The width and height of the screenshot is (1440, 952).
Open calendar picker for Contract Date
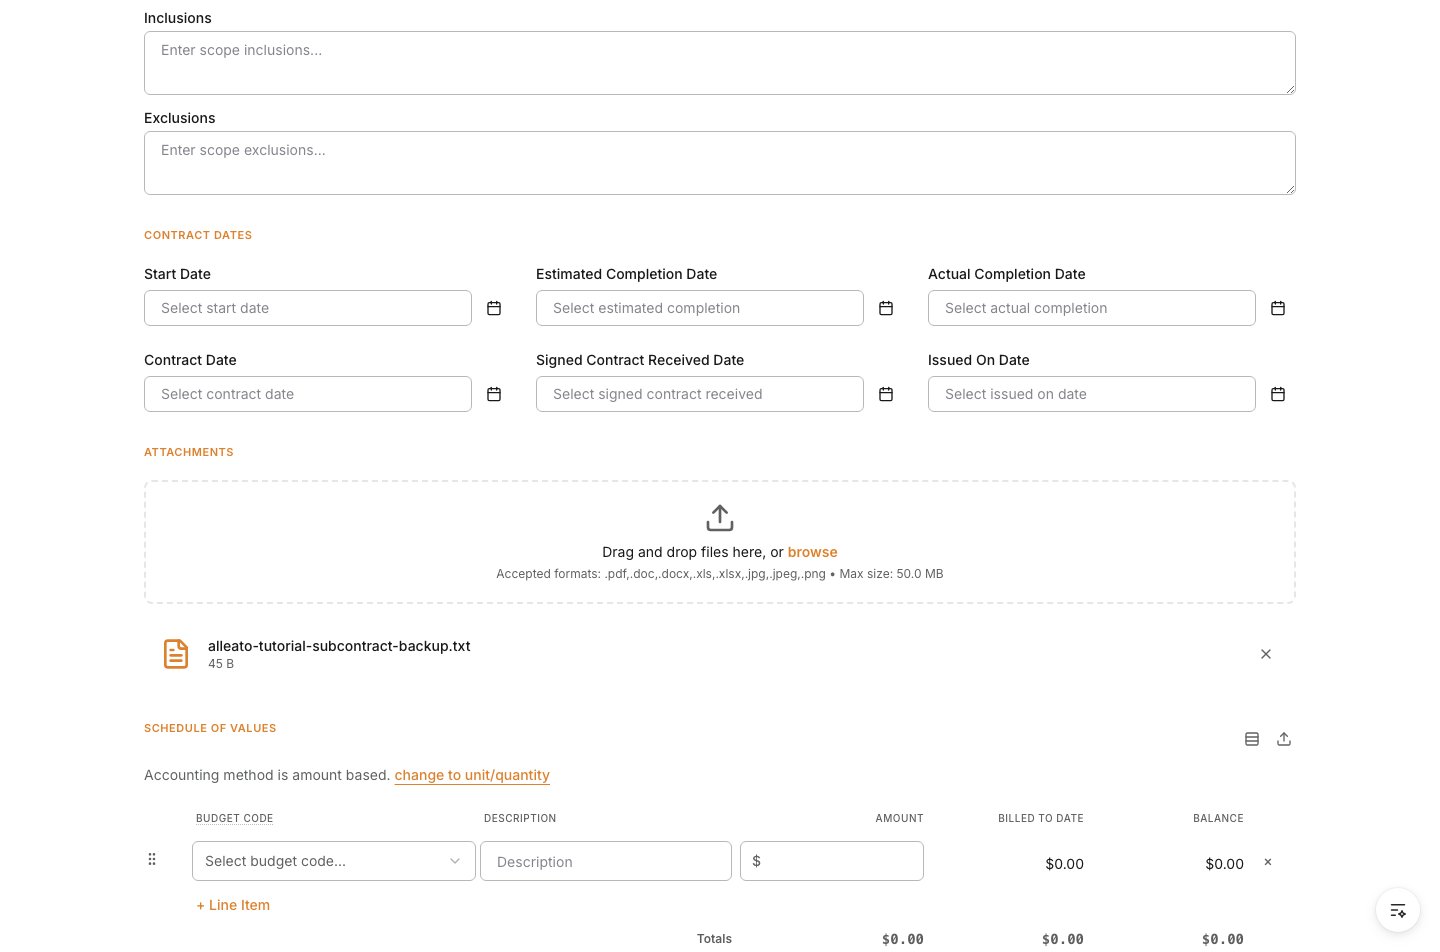pyautogui.click(x=494, y=394)
